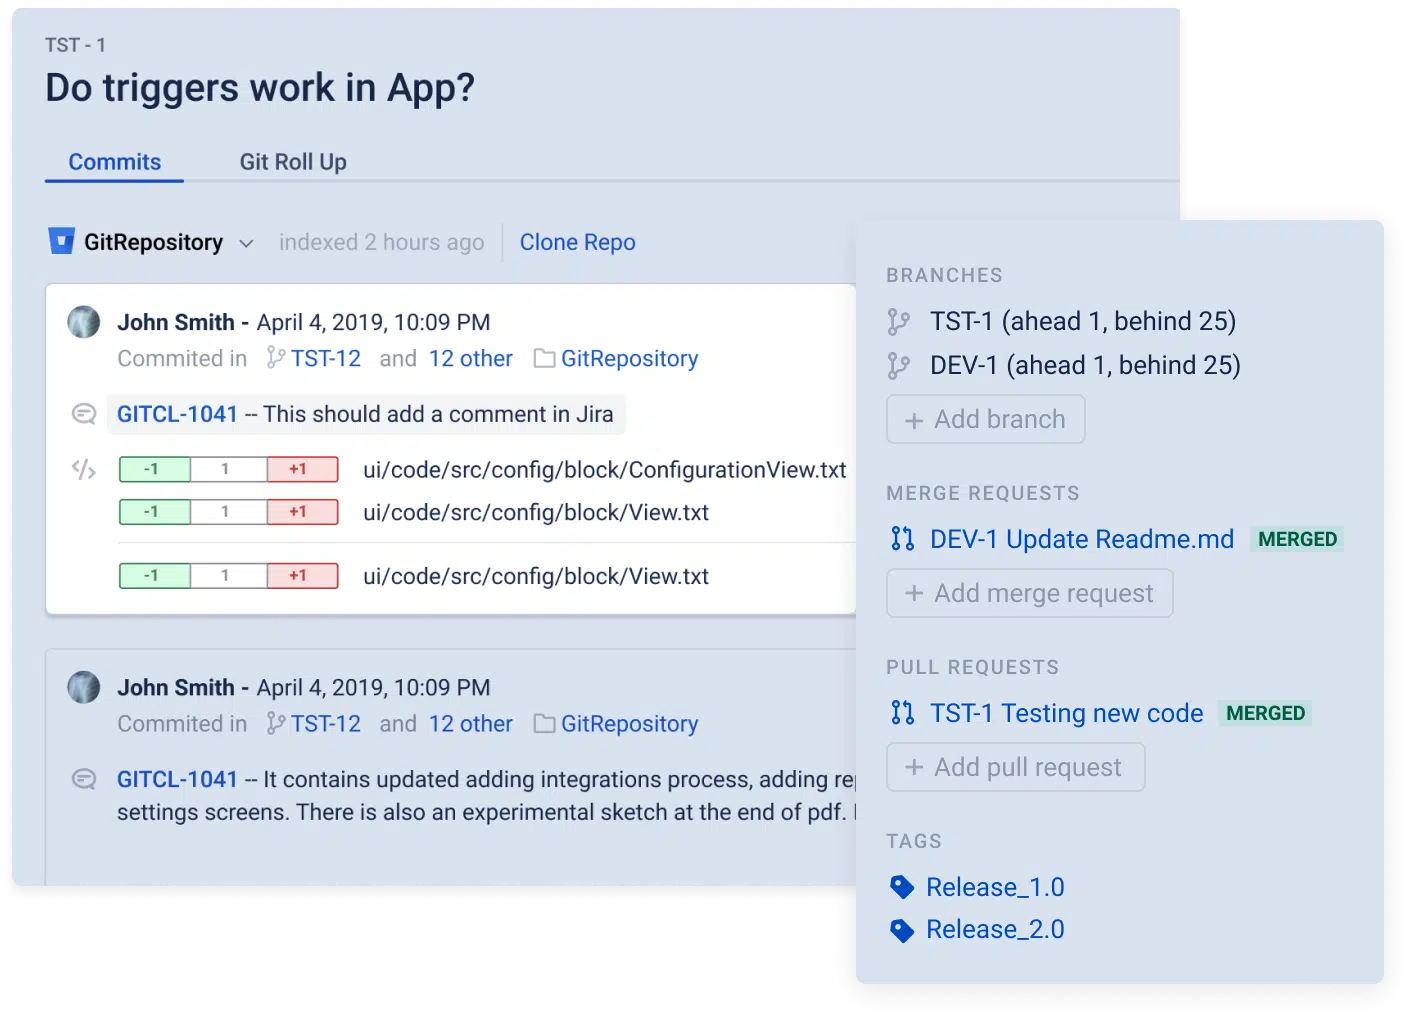Click branch icon beside TST-12 in first commit
Viewport: 1414px width, 1020px height.
[x=276, y=358]
